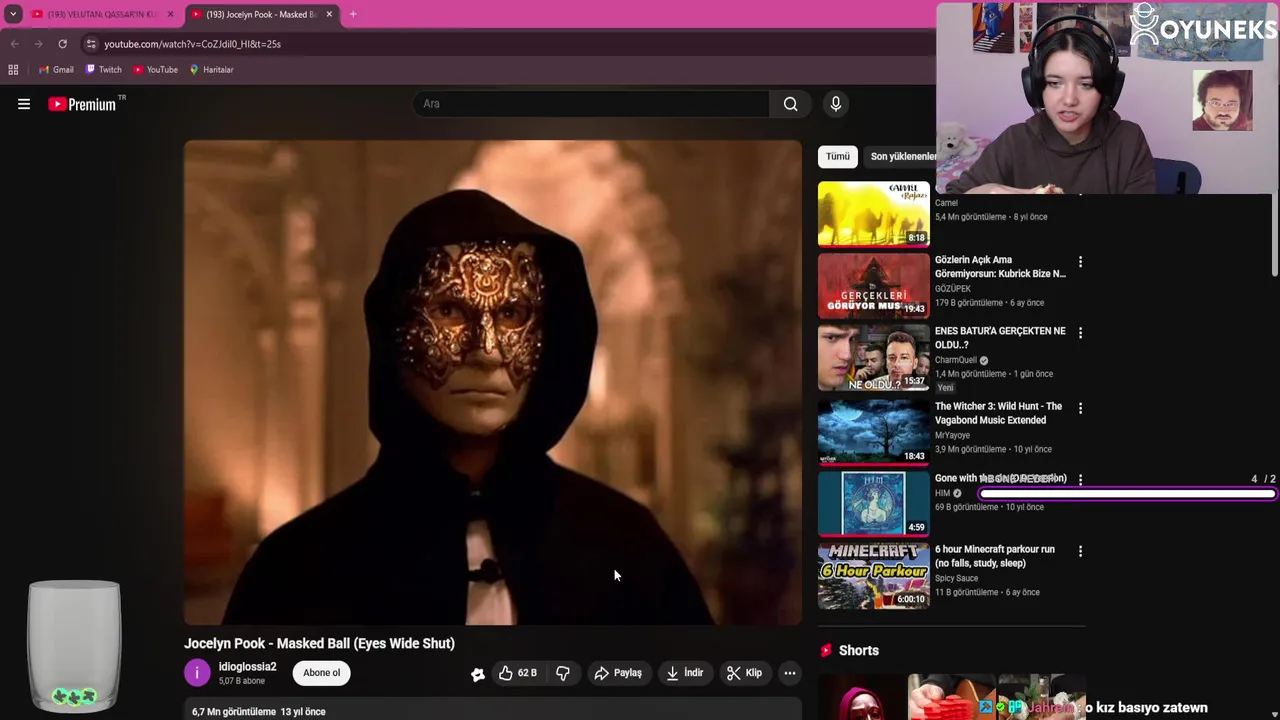Like the video with 62 B thumbs up
Image resolution: width=1280 pixels, height=720 pixels.
[x=518, y=673]
